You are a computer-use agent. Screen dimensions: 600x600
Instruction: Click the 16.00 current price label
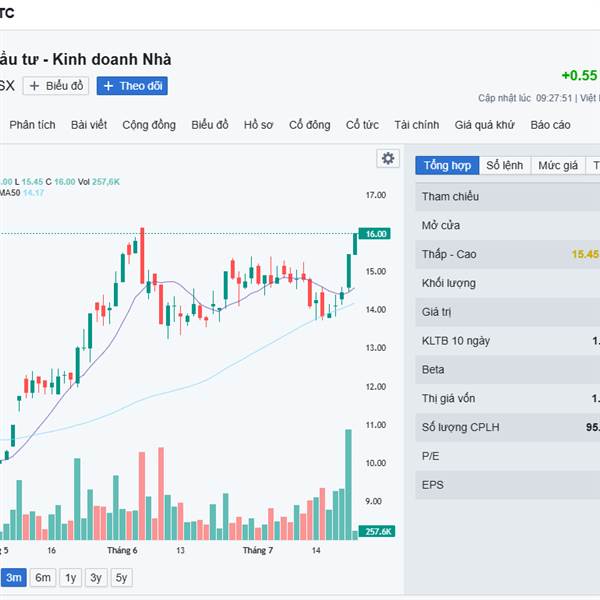click(375, 234)
